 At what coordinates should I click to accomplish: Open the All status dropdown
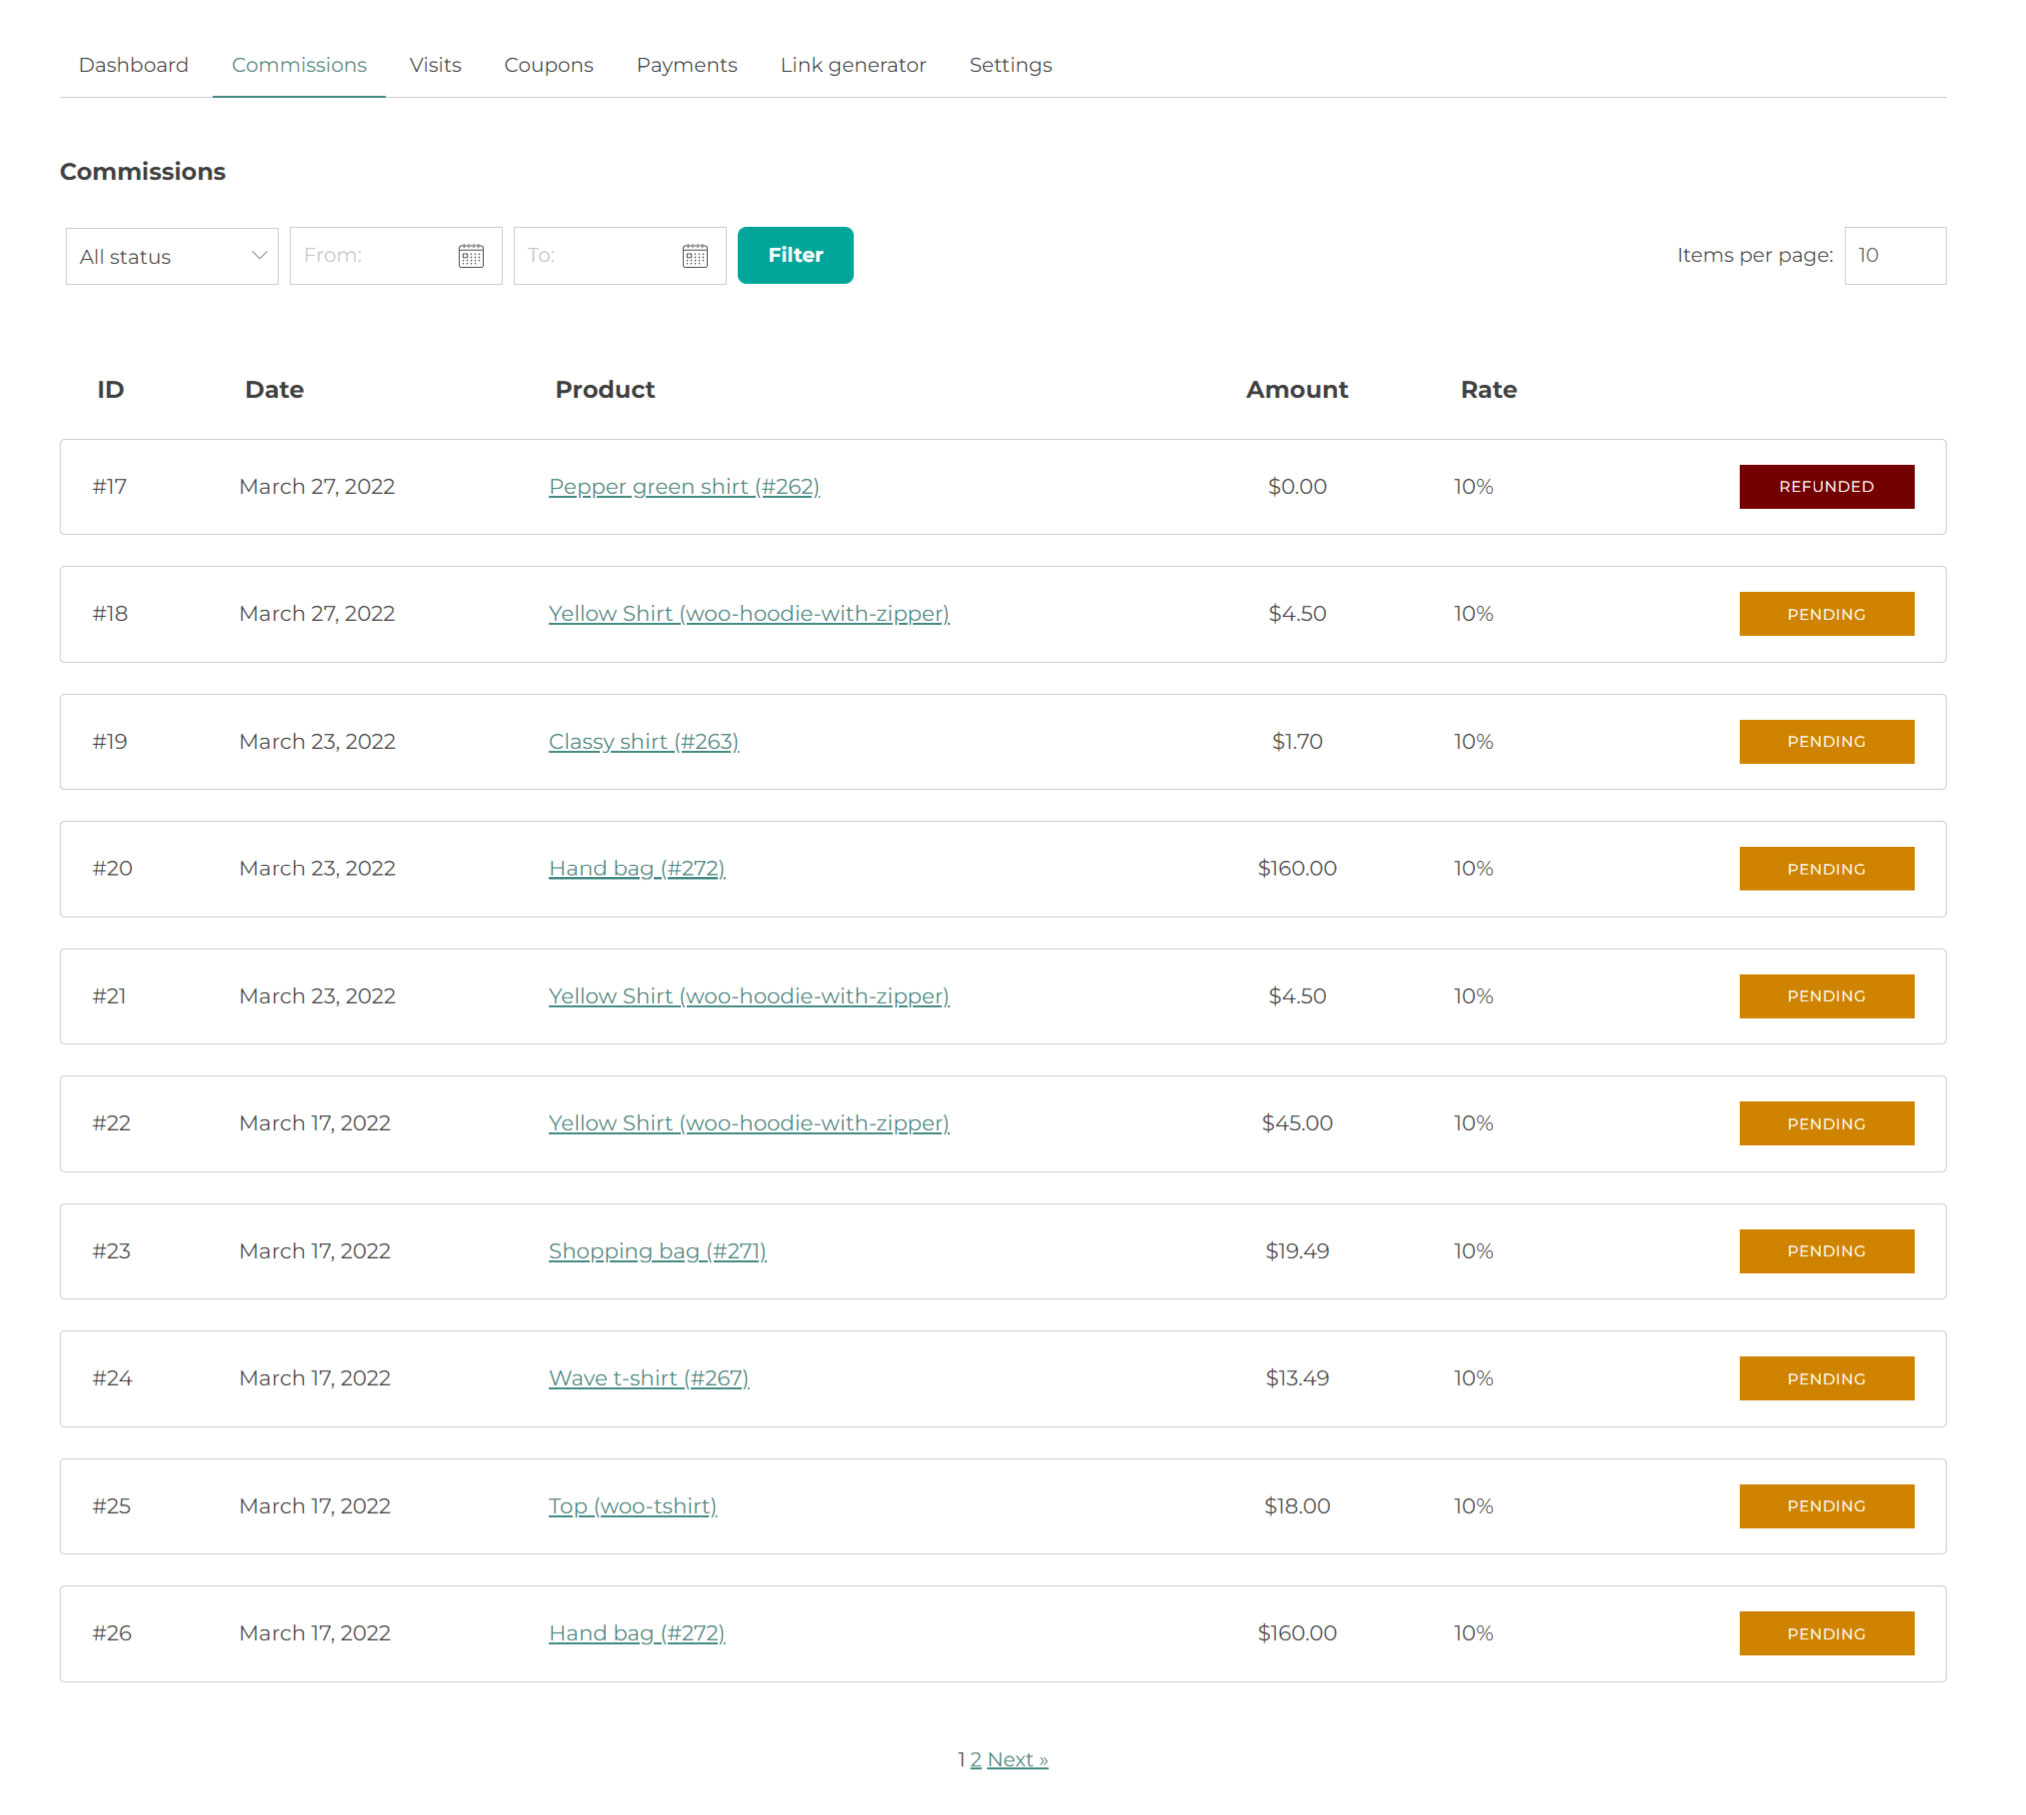point(171,256)
